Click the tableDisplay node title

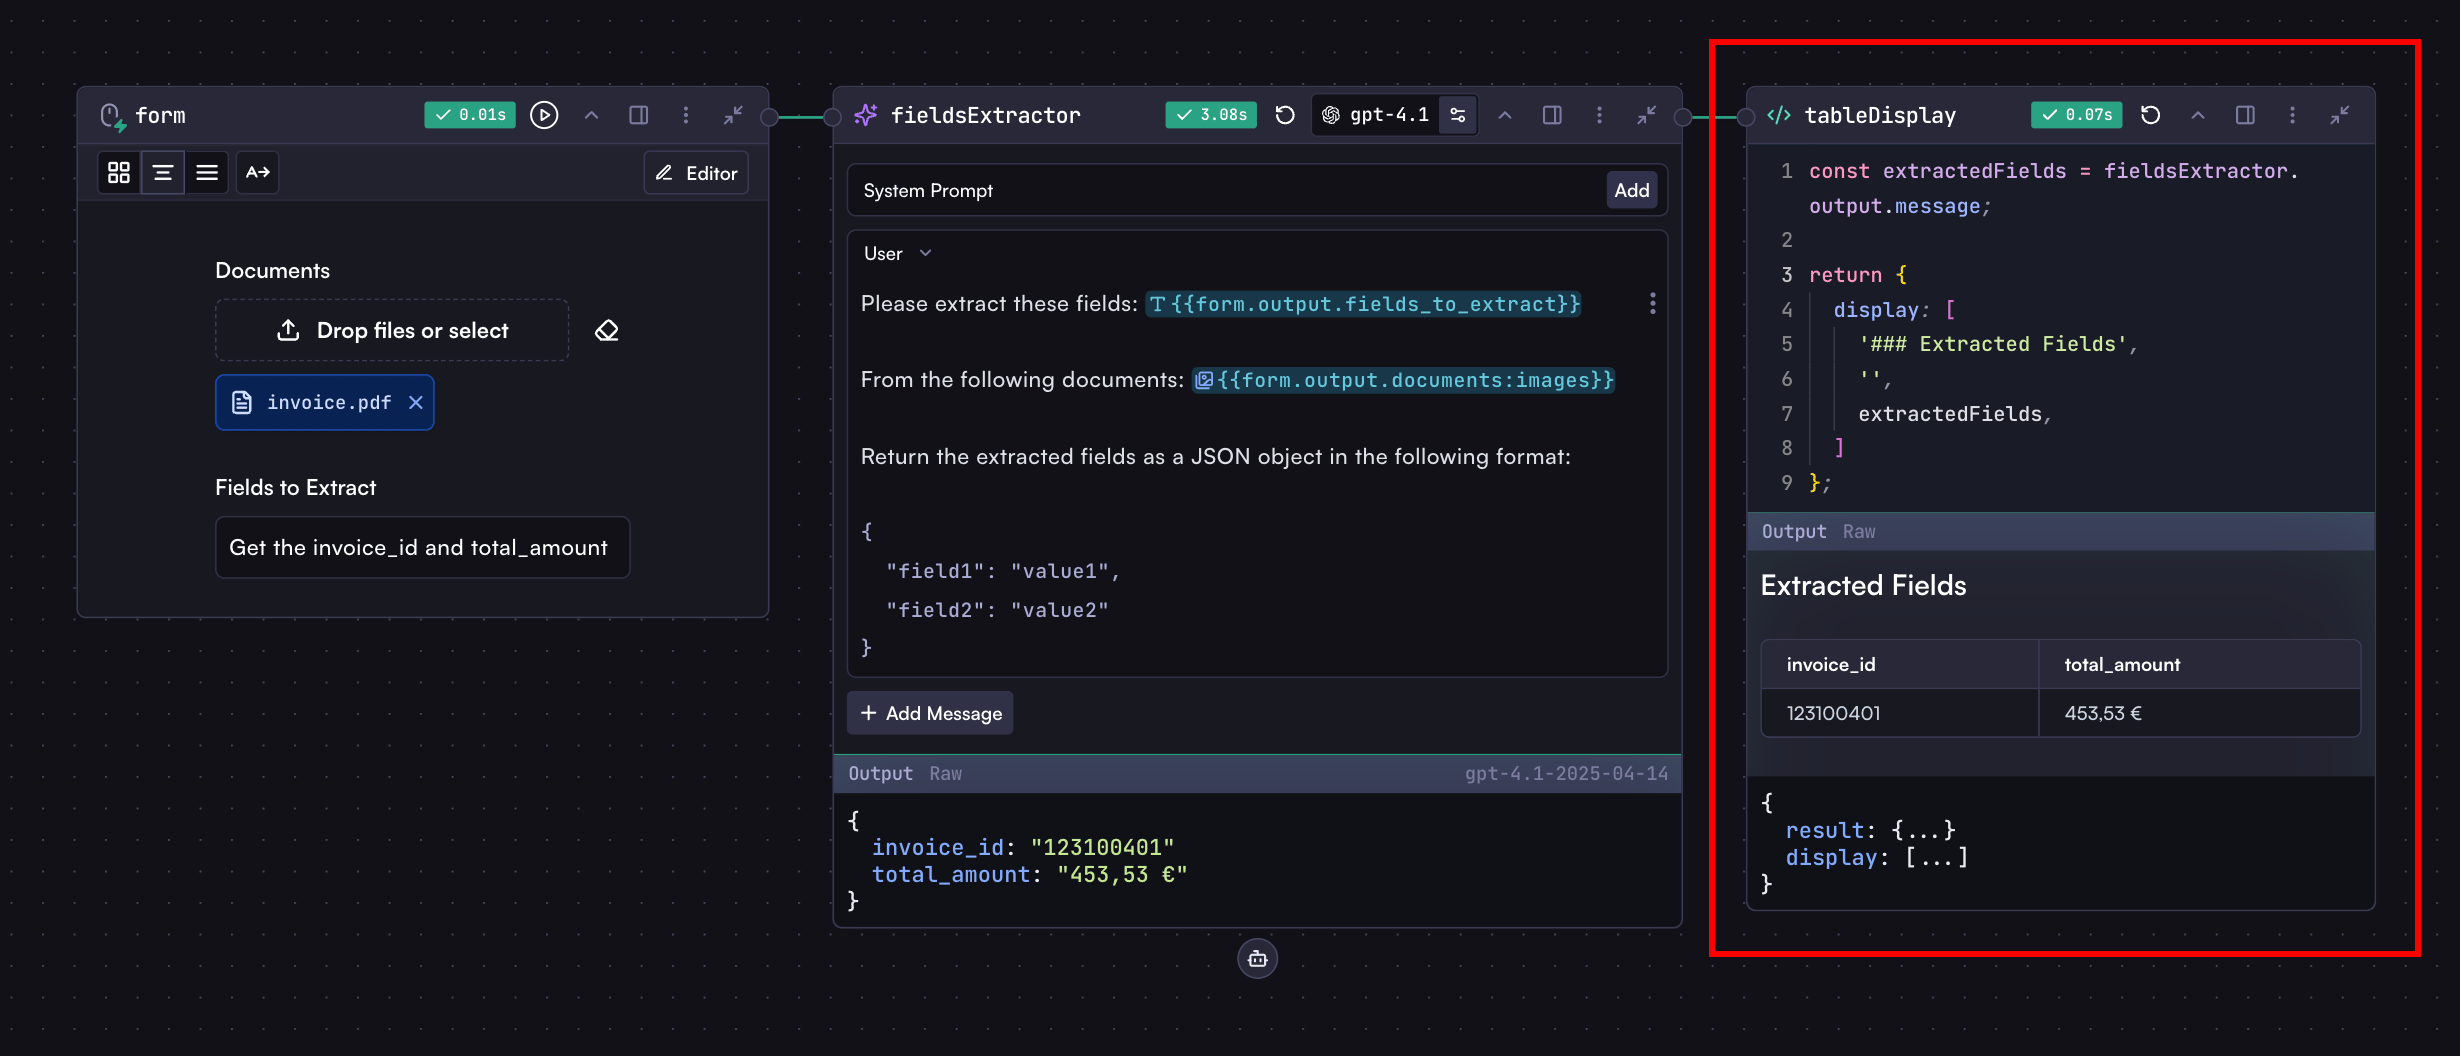pyautogui.click(x=1880, y=115)
